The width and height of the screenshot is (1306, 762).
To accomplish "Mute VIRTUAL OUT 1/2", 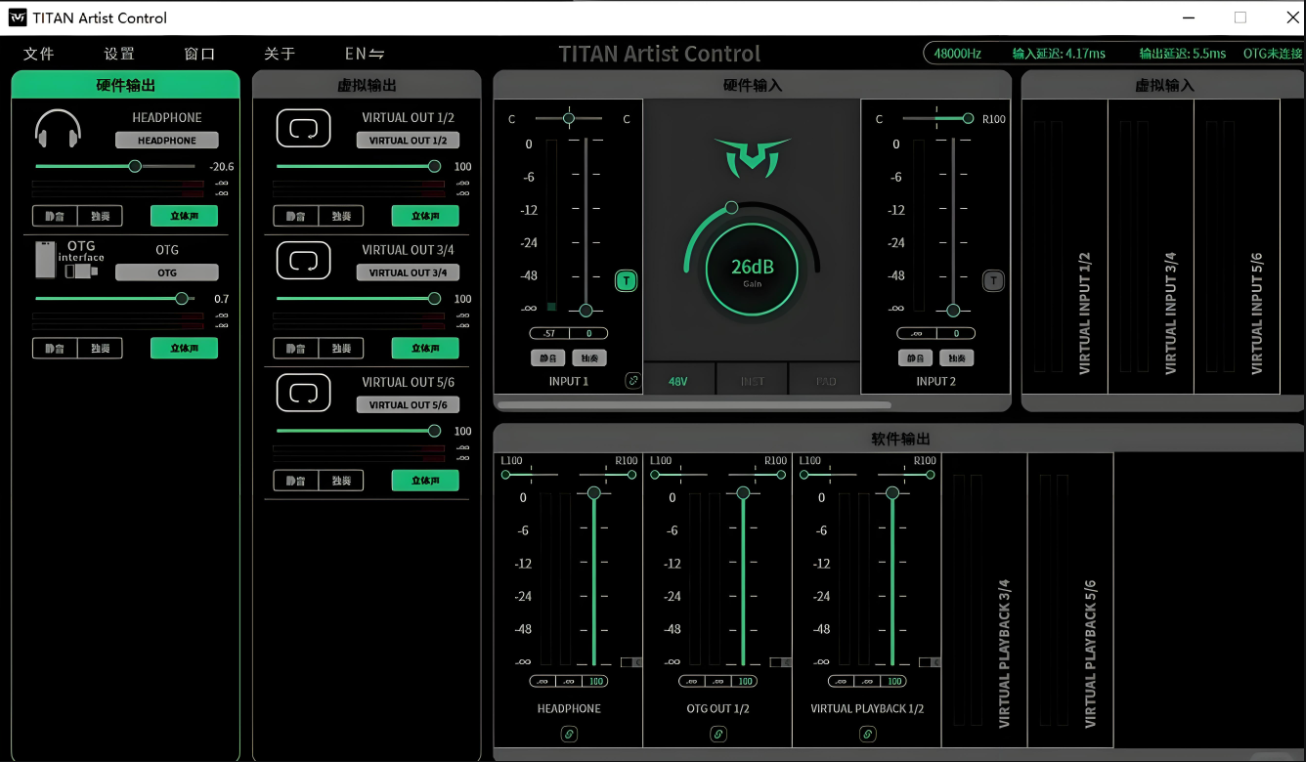I will point(296,216).
